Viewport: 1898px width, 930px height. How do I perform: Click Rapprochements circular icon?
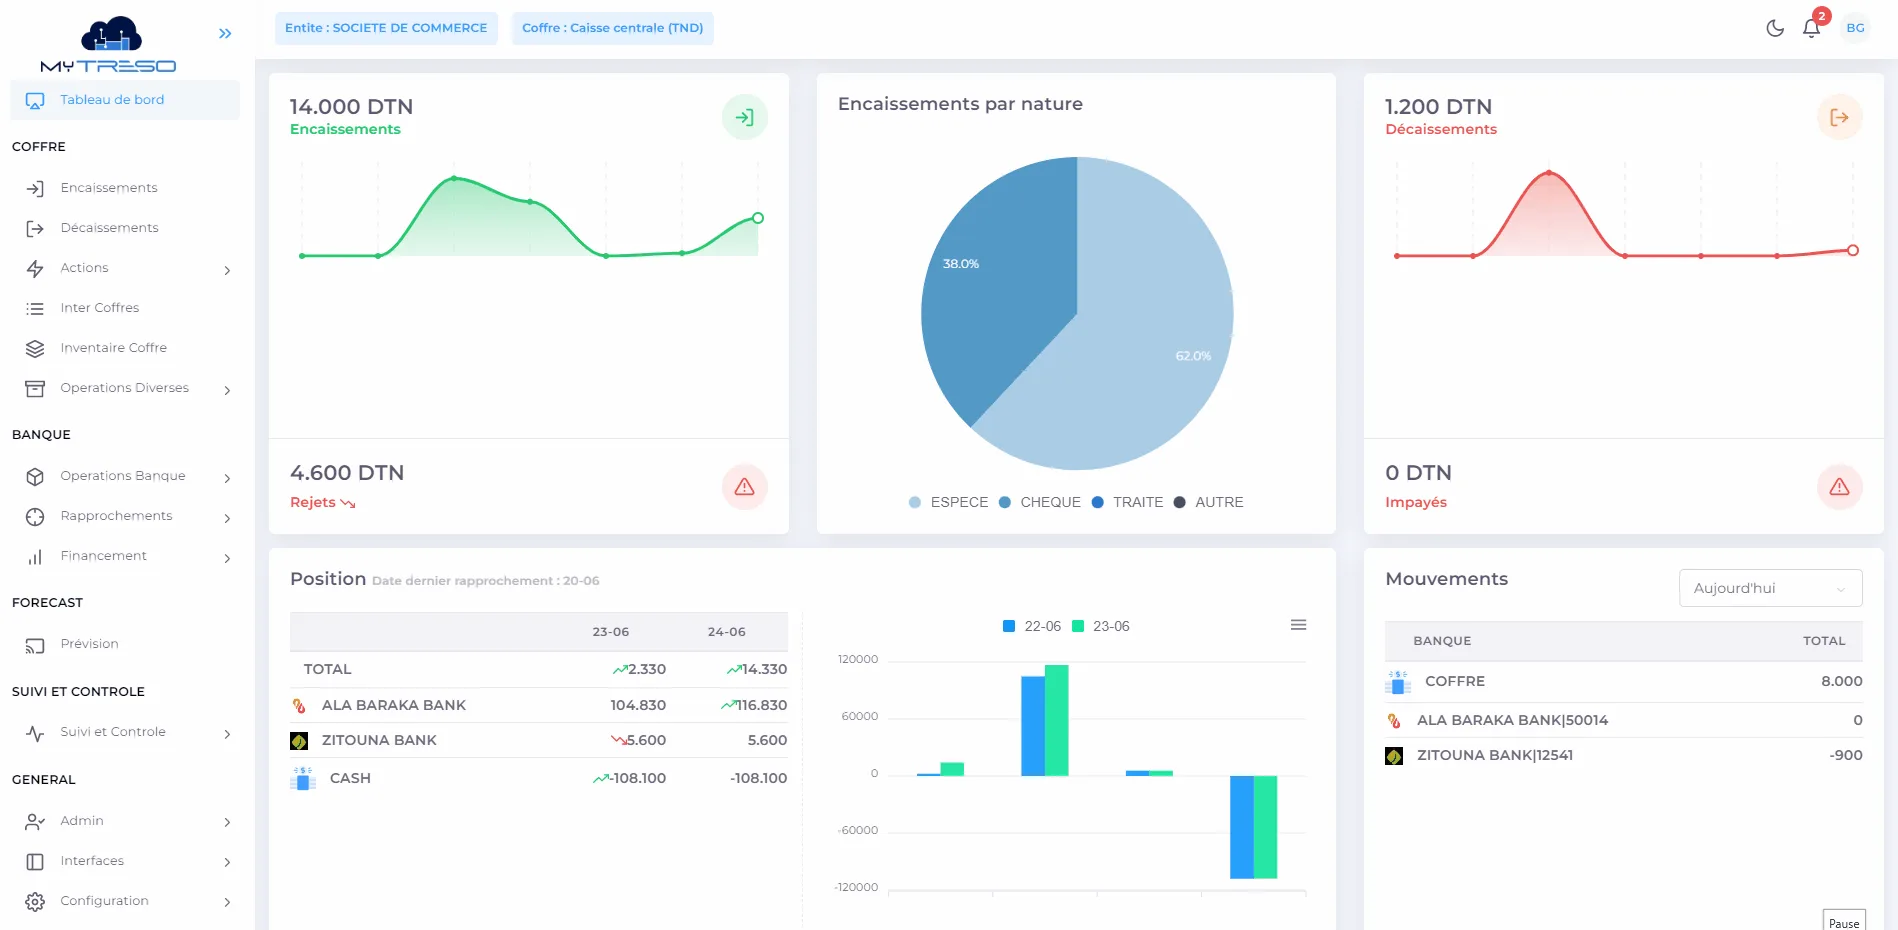click(x=35, y=517)
